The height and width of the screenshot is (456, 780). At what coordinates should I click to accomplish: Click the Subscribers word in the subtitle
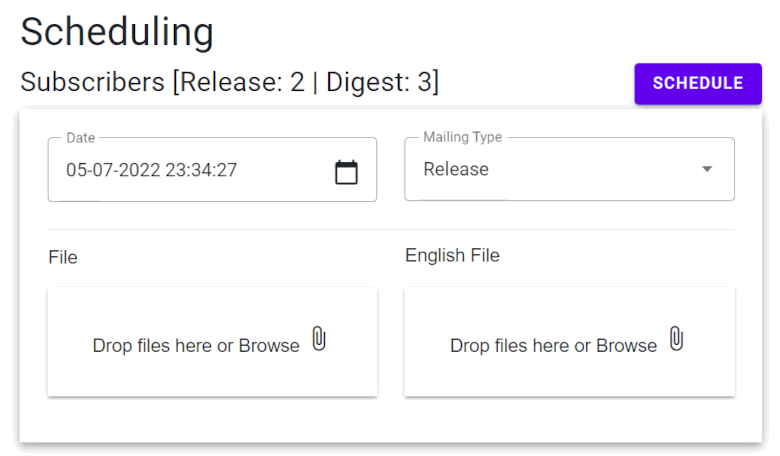coord(93,82)
